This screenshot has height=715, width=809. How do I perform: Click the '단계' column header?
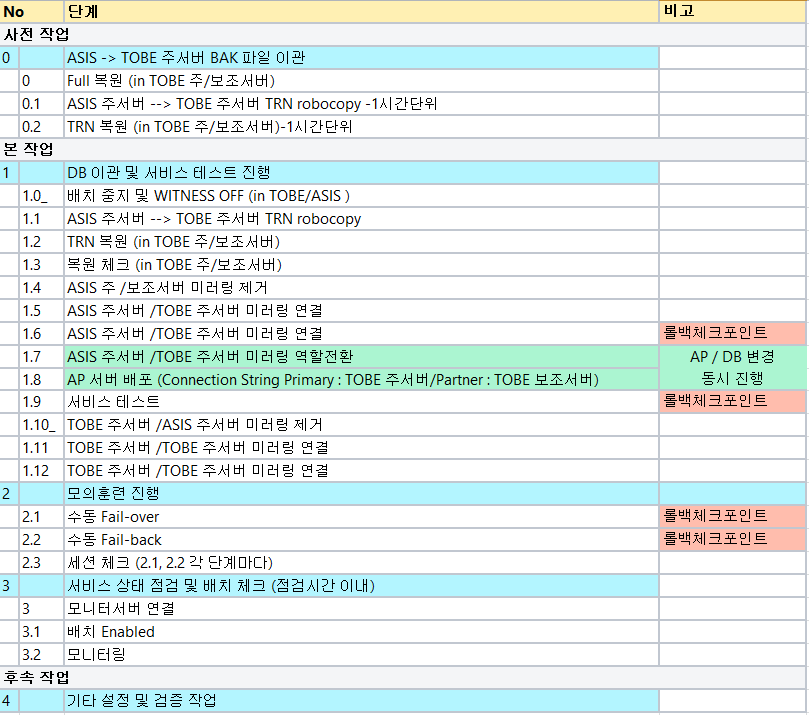[x=361, y=11]
